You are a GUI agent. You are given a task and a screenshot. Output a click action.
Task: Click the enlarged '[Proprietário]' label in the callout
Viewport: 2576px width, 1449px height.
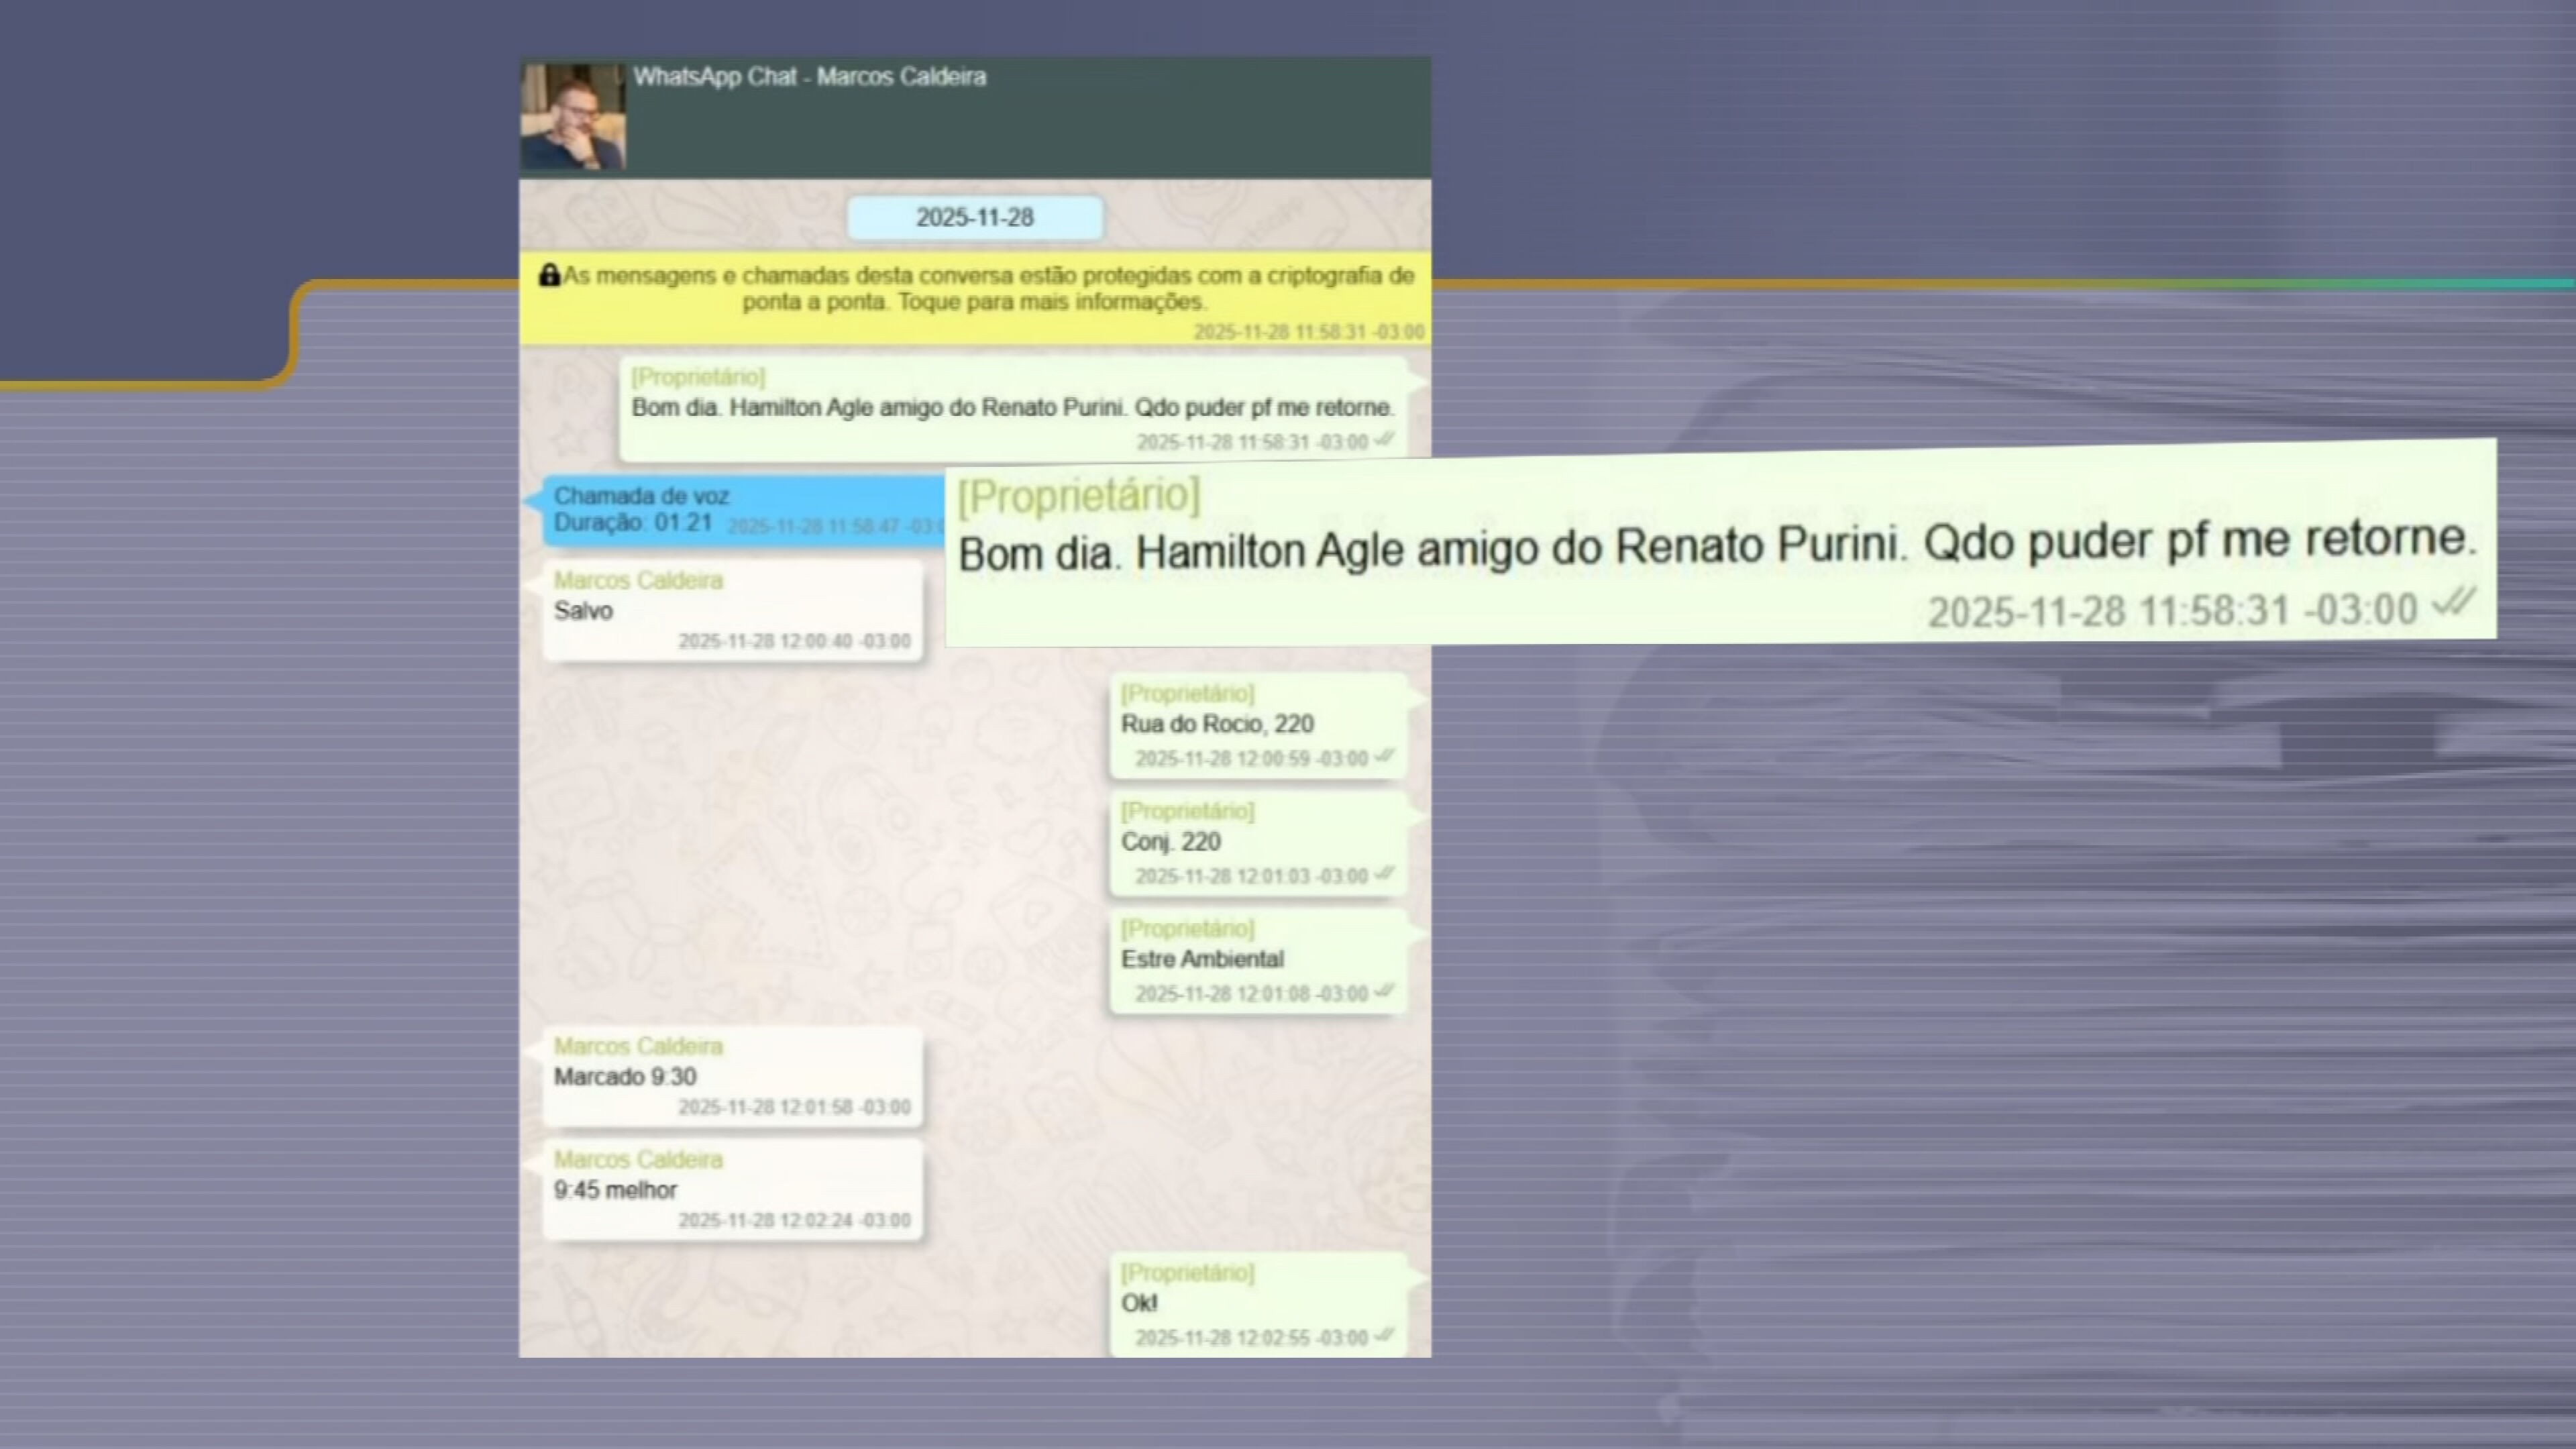[1078, 495]
